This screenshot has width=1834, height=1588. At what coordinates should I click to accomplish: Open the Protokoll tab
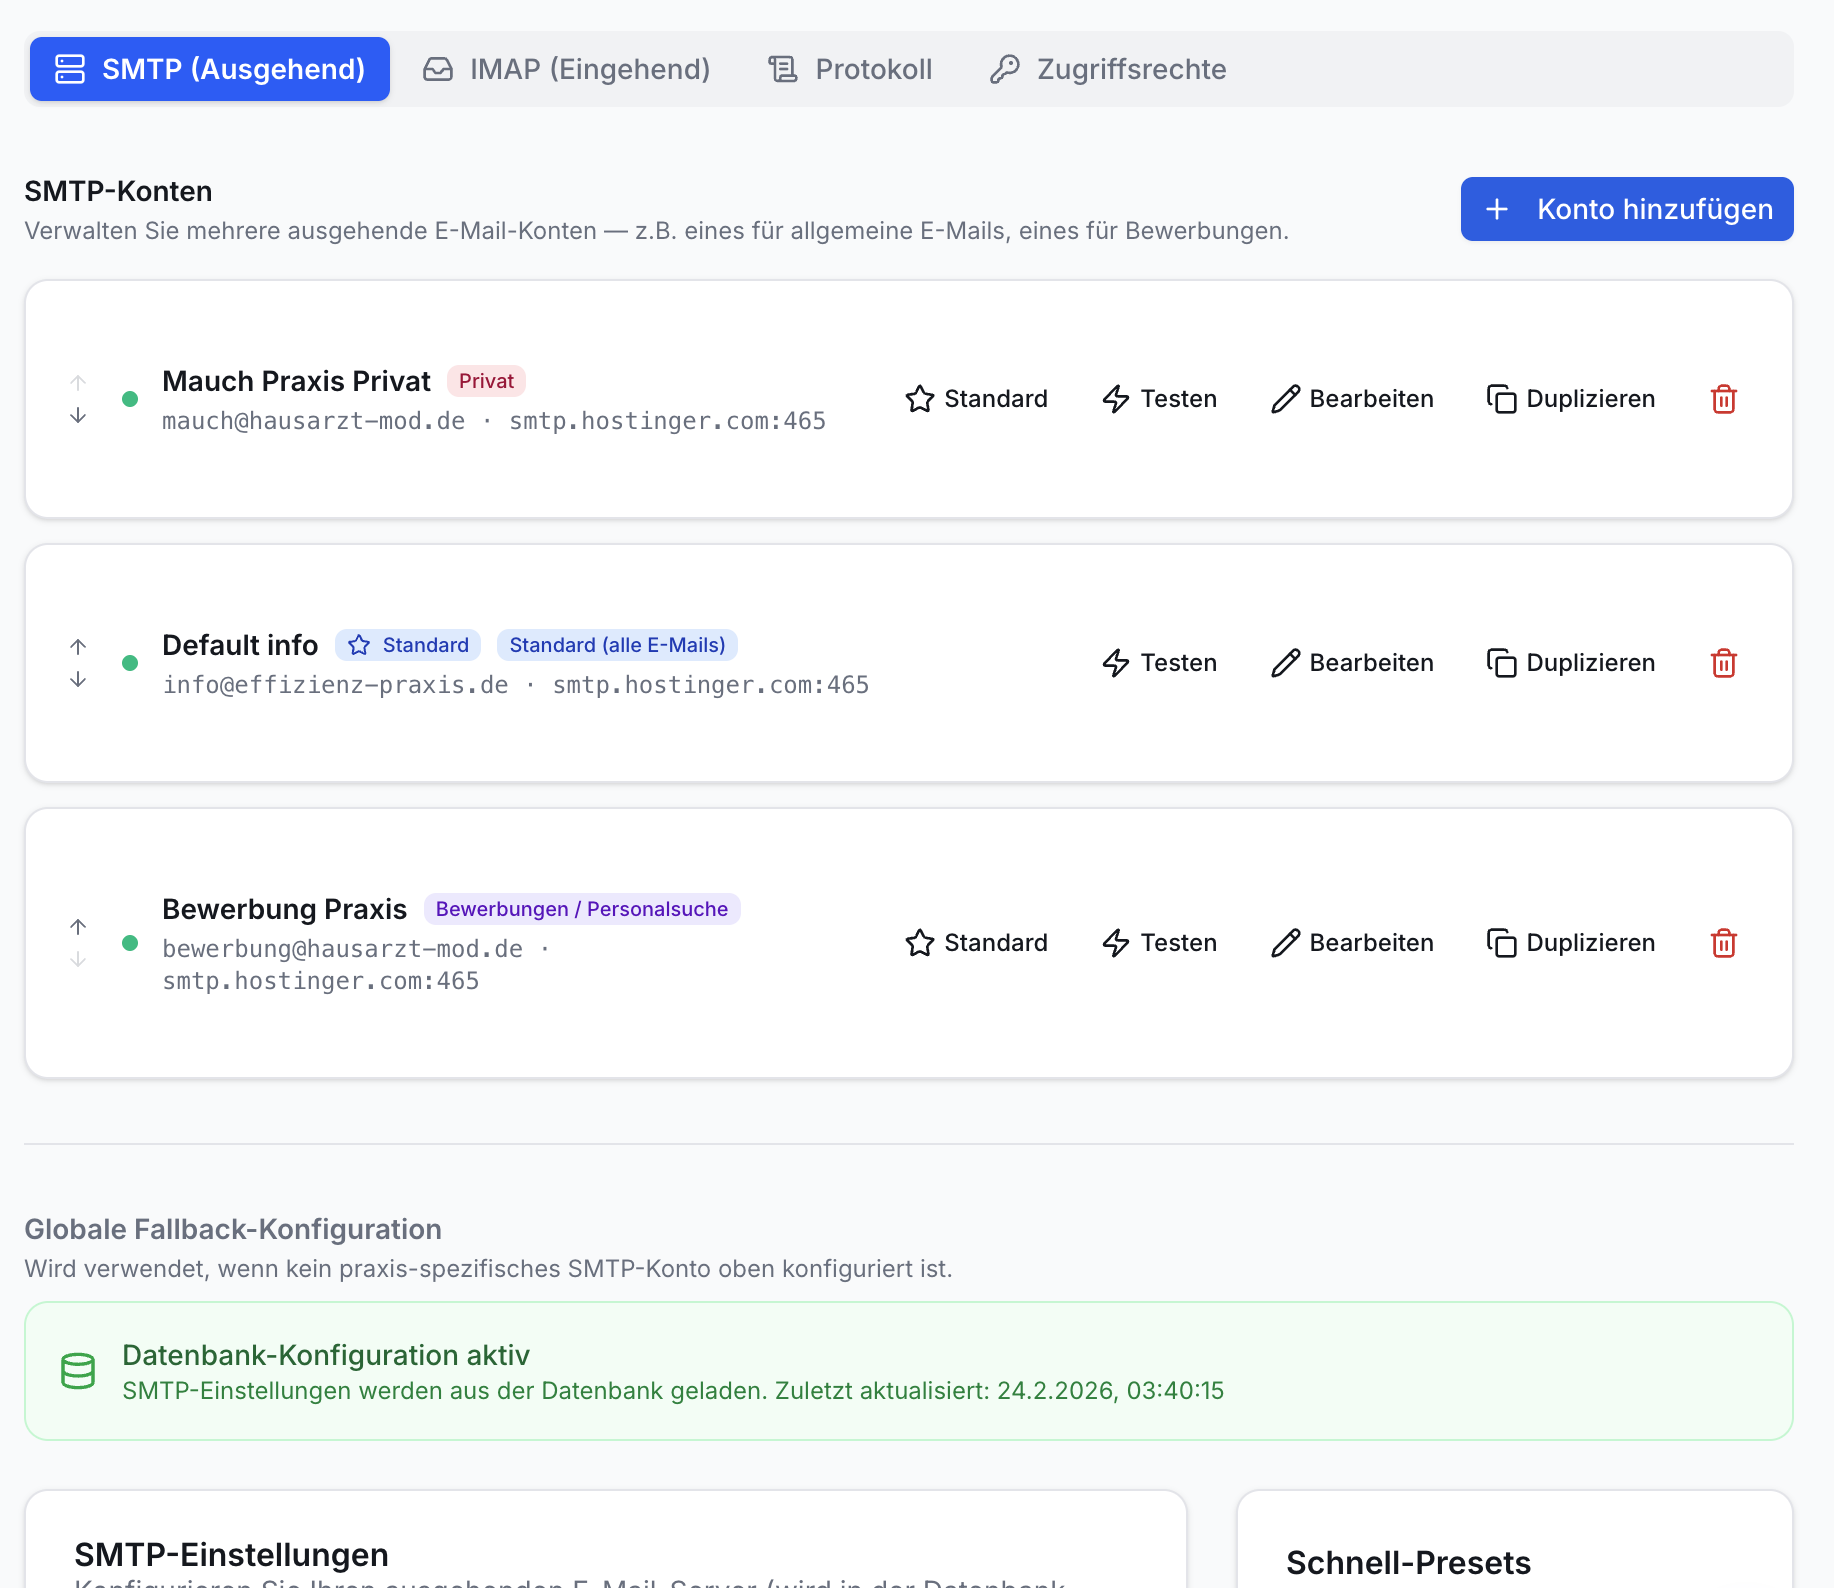click(850, 69)
